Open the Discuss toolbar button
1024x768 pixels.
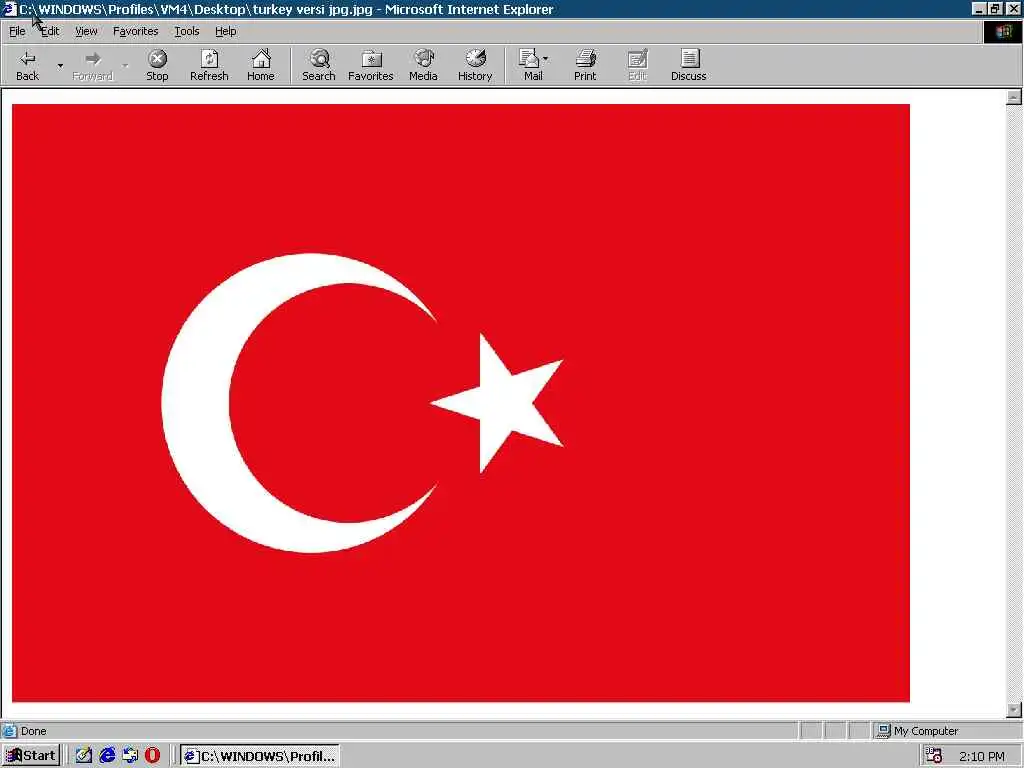pos(688,65)
